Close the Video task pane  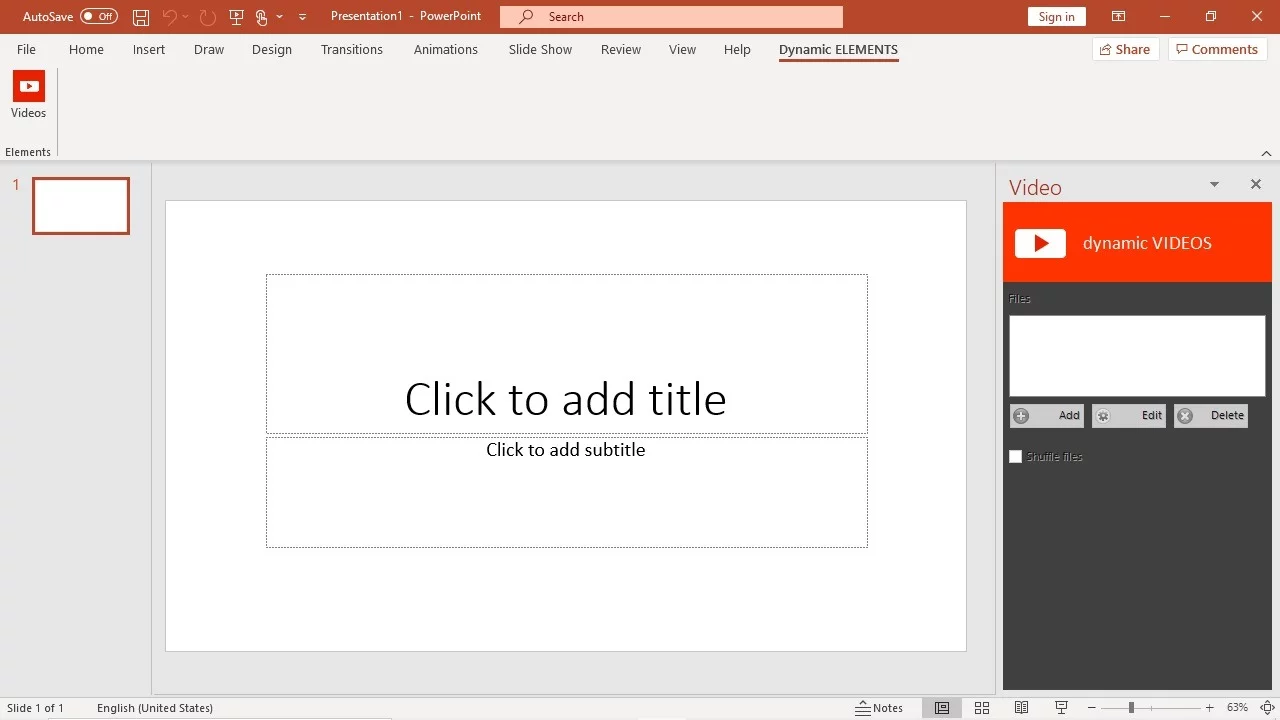(1256, 184)
